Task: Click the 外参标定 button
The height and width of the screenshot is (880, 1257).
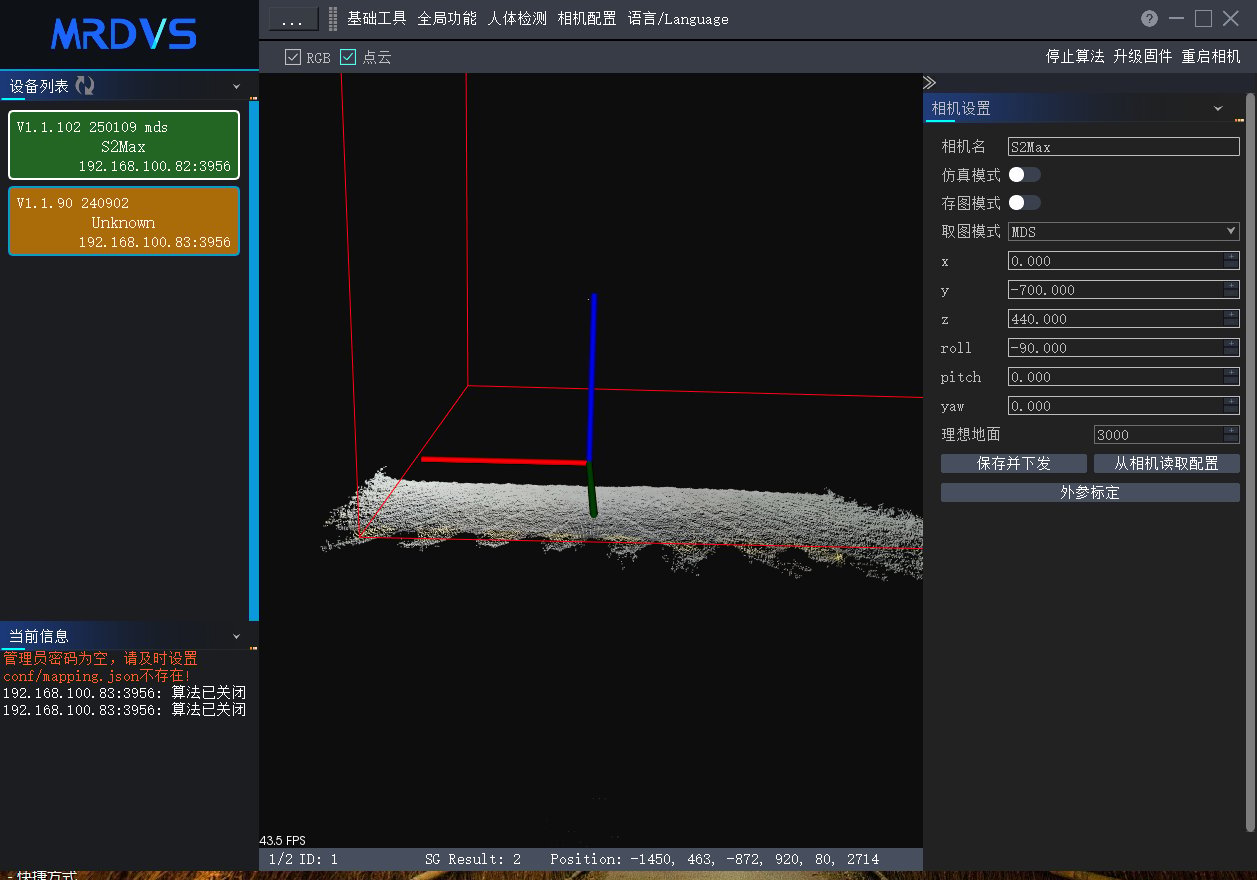Action: [1090, 493]
